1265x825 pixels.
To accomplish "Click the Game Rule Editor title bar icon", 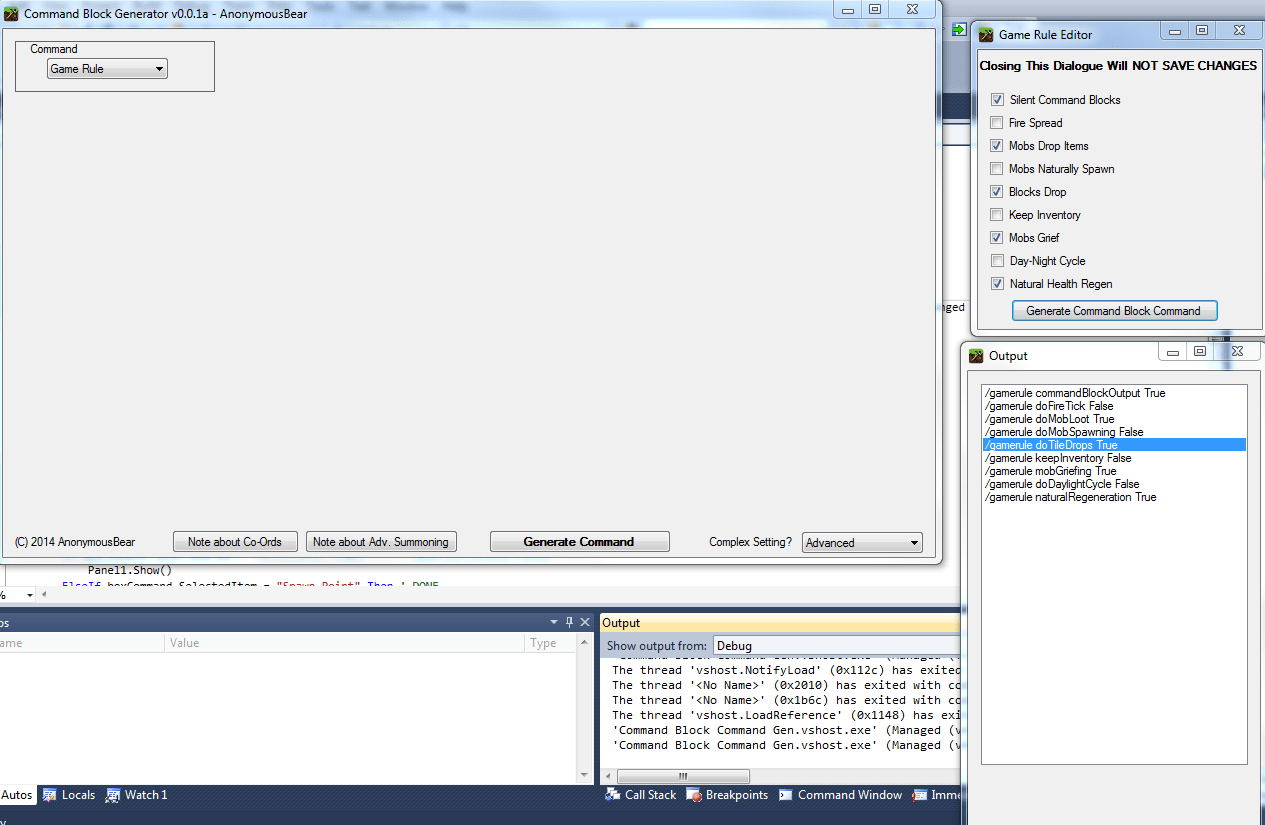I will coord(987,34).
